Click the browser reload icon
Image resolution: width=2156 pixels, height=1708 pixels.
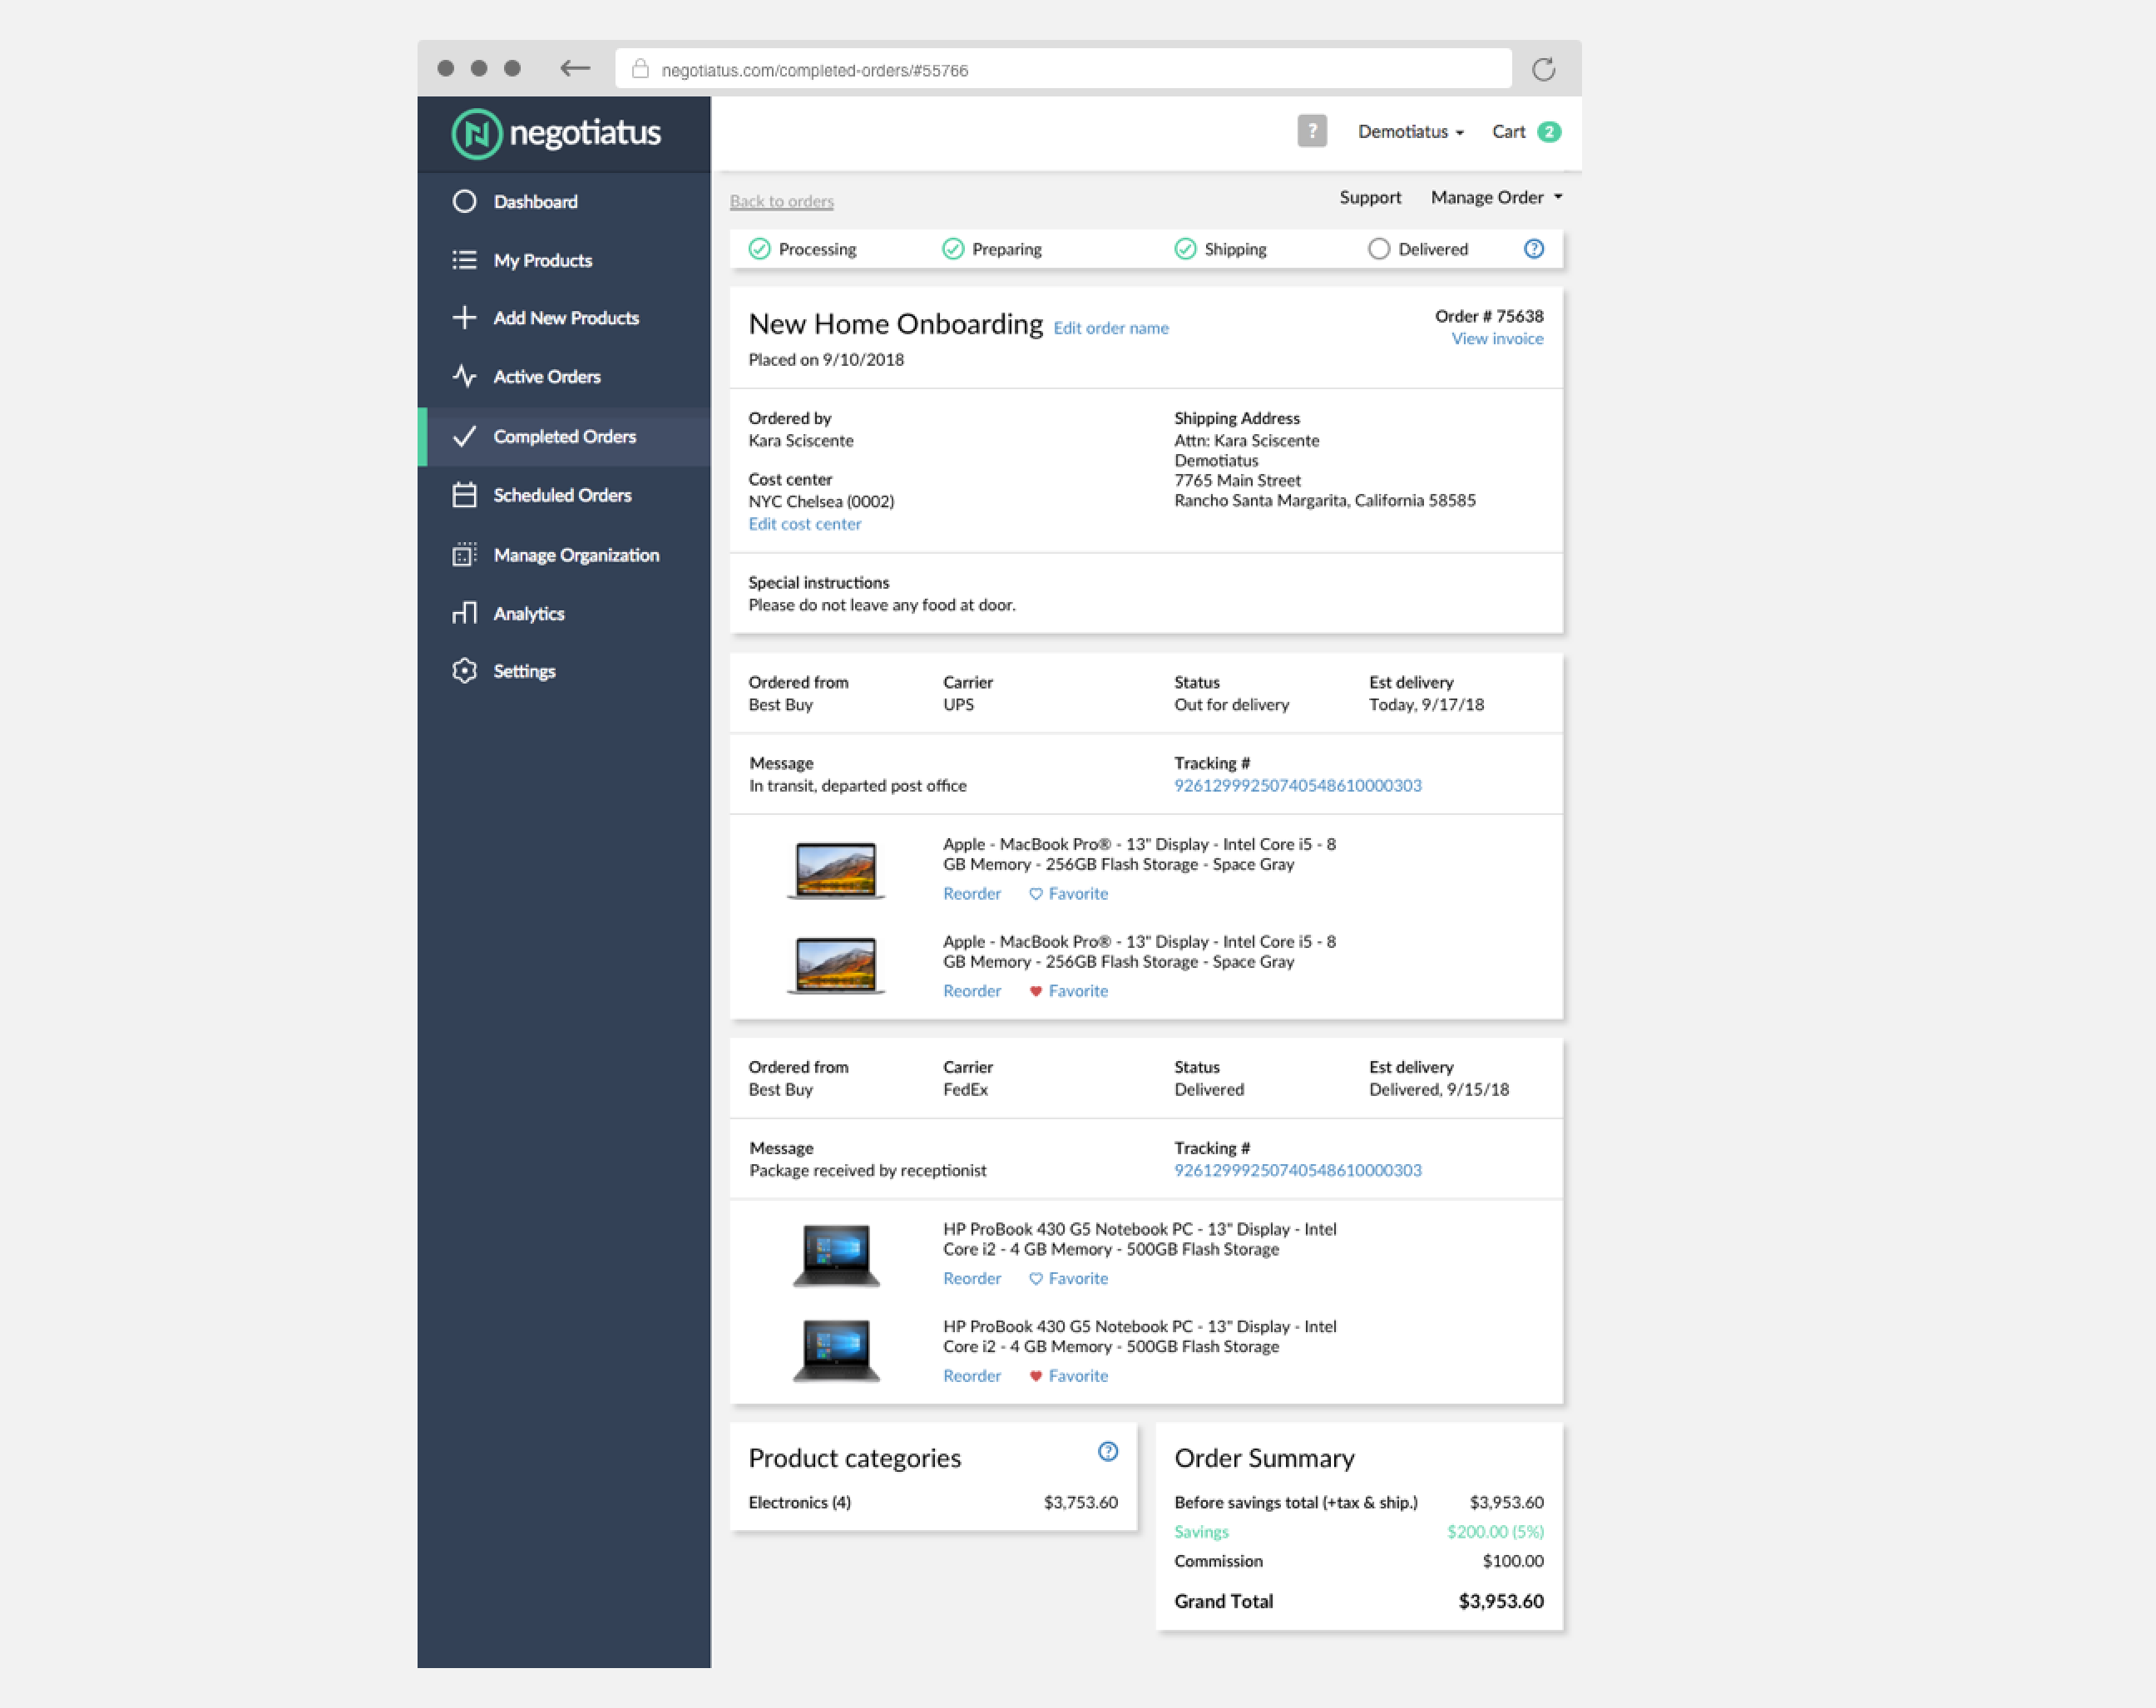(1543, 69)
